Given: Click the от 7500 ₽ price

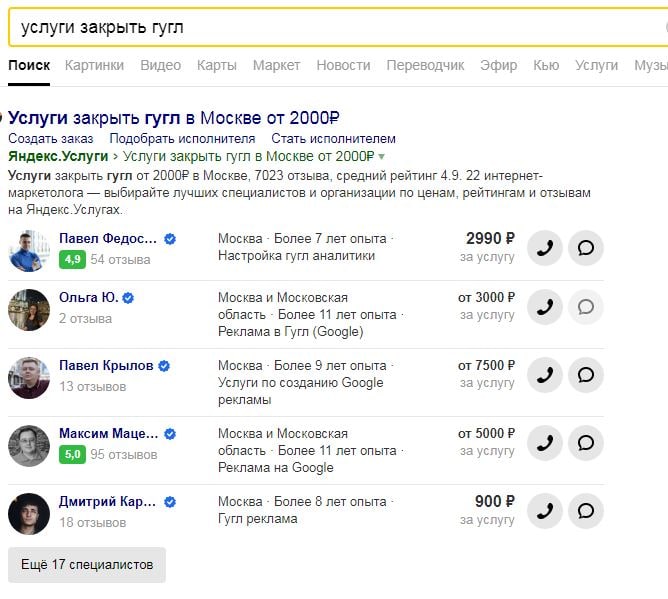Looking at the screenshot, I should [x=487, y=366].
